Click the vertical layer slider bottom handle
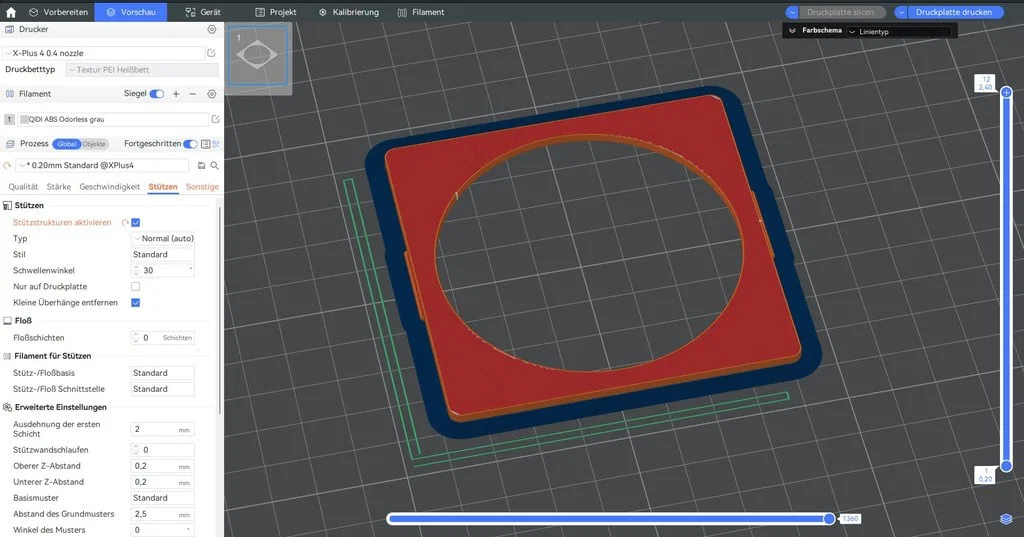This screenshot has width=1024, height=537. tap(1006, 466)
